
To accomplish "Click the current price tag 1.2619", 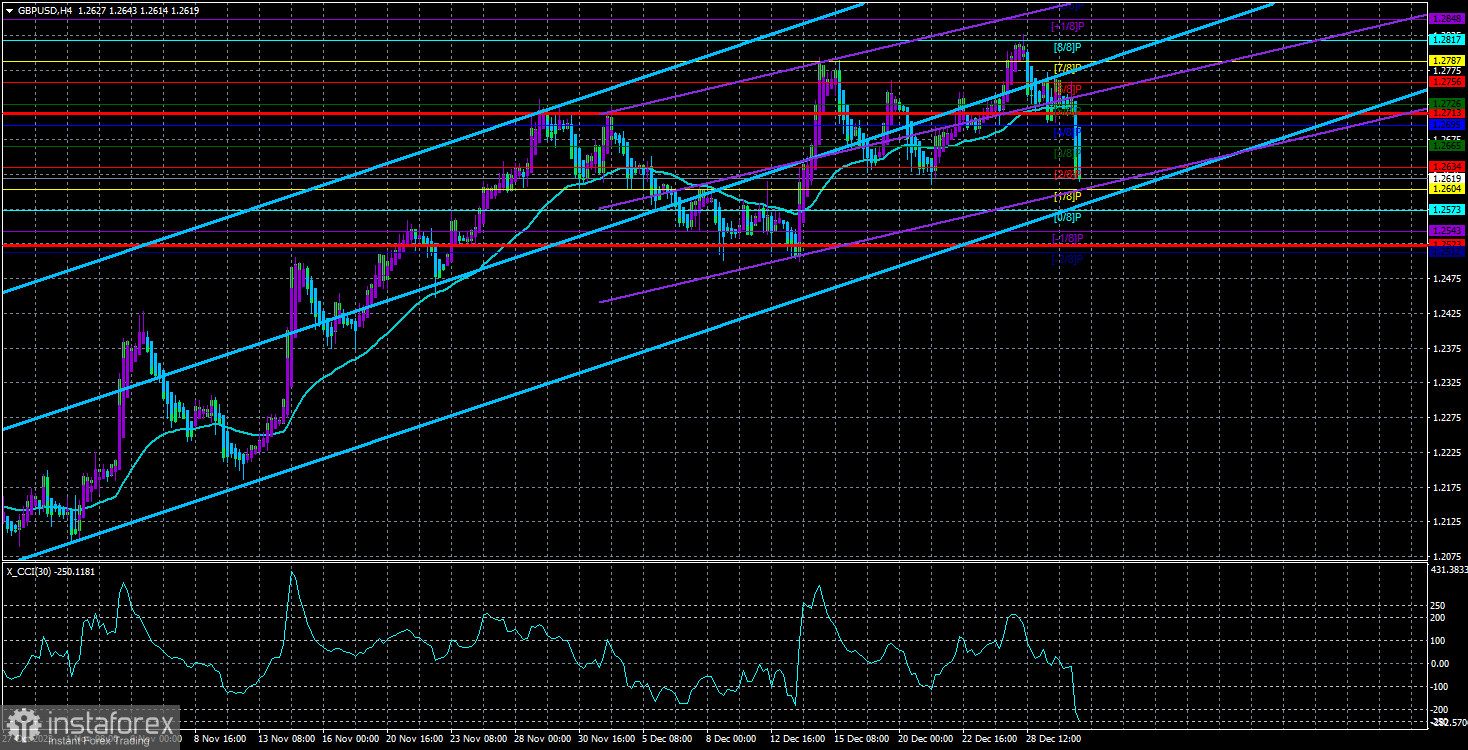I will click(x=1447, y=178).
